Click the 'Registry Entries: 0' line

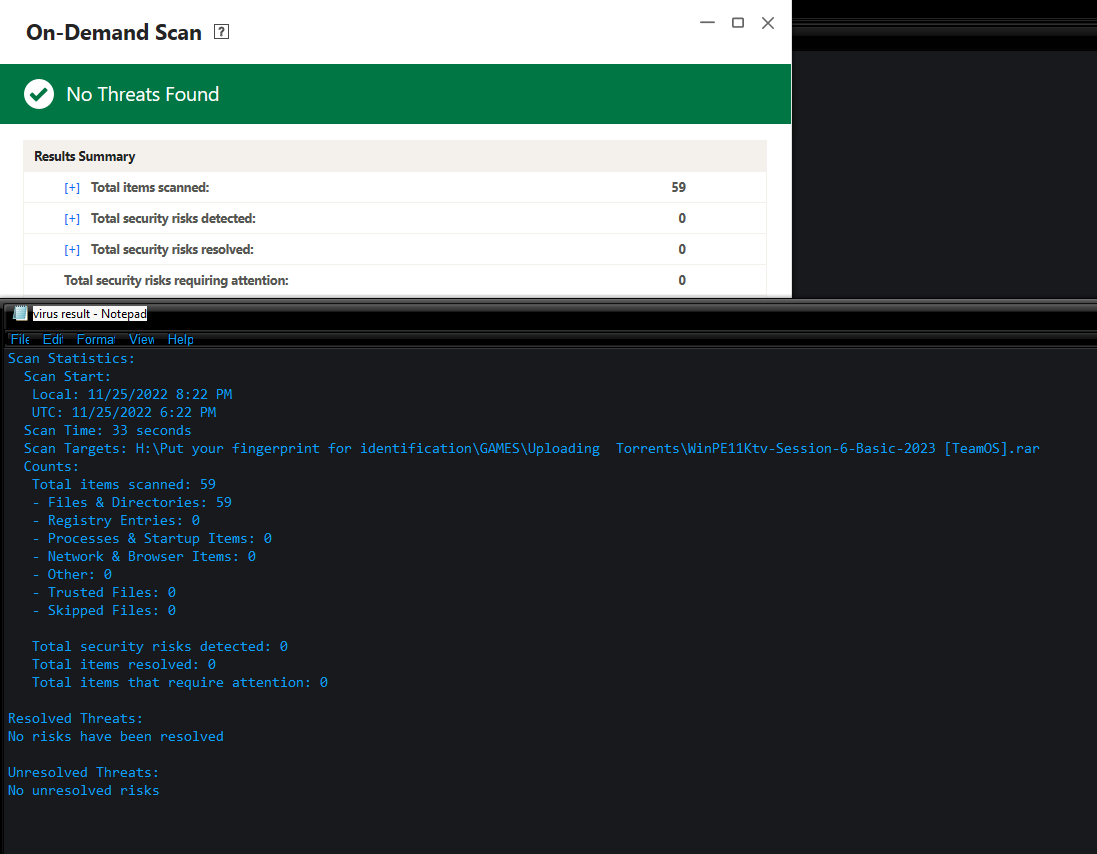click(x=116, y=520)
